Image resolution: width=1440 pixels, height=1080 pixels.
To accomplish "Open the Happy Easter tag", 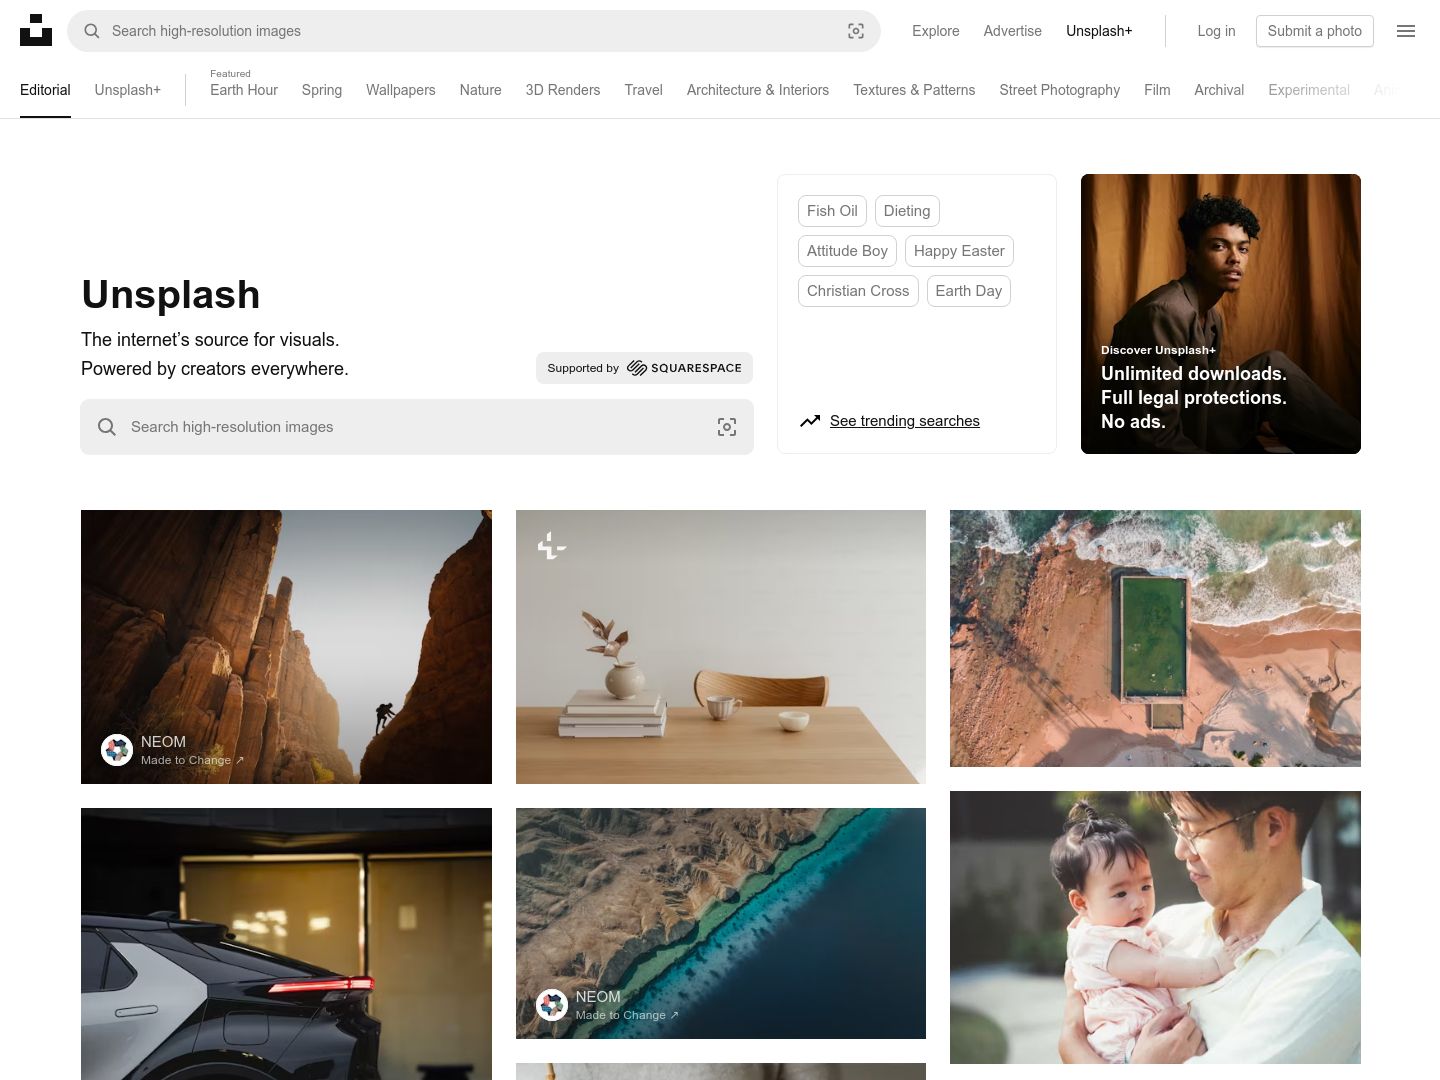I will [x=959, y=251].
